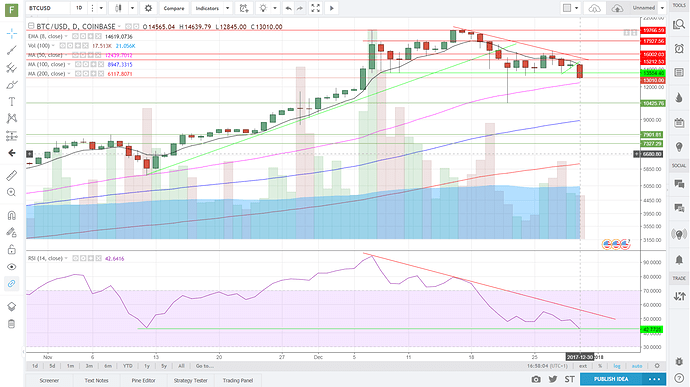Image resolution: width=690 pixels, height=387 pixels.
Task: Toggle the eye hide-all-drawings tool
Action: pyautogui.click(x=12, y=267)
